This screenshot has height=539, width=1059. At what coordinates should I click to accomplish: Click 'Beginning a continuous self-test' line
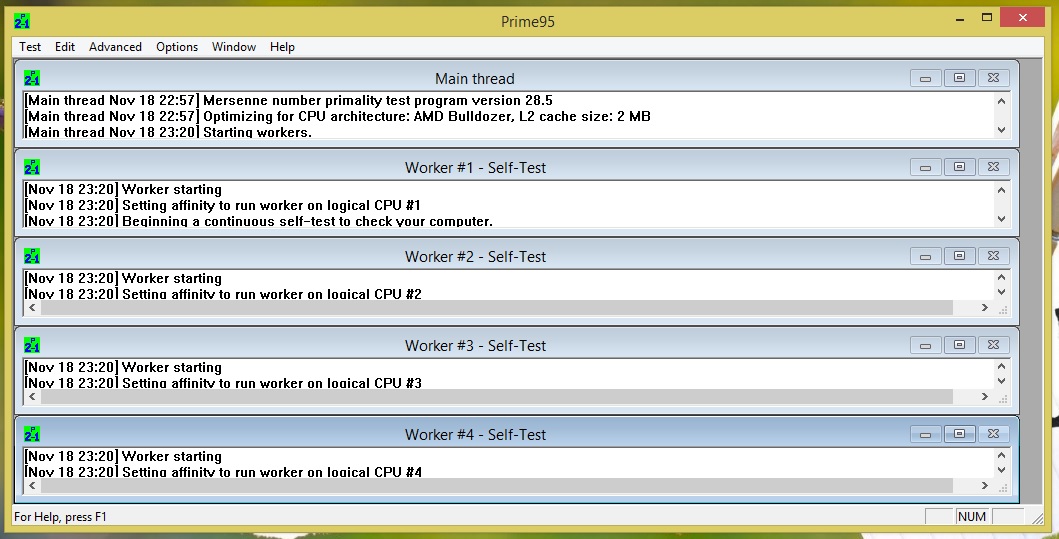[x=259, y=221]
